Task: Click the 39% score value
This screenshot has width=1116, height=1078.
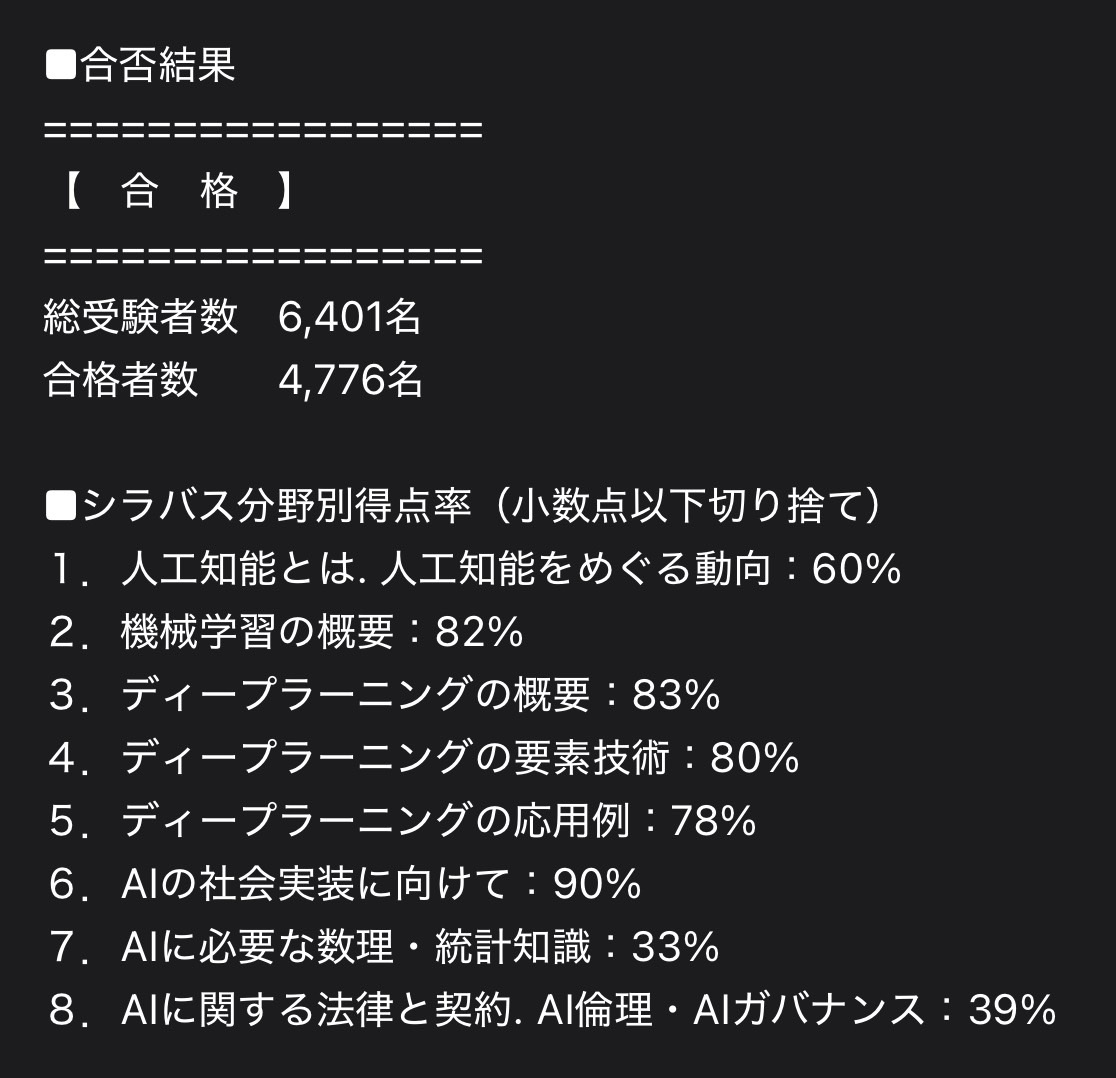Action: click(1012, 1010)
